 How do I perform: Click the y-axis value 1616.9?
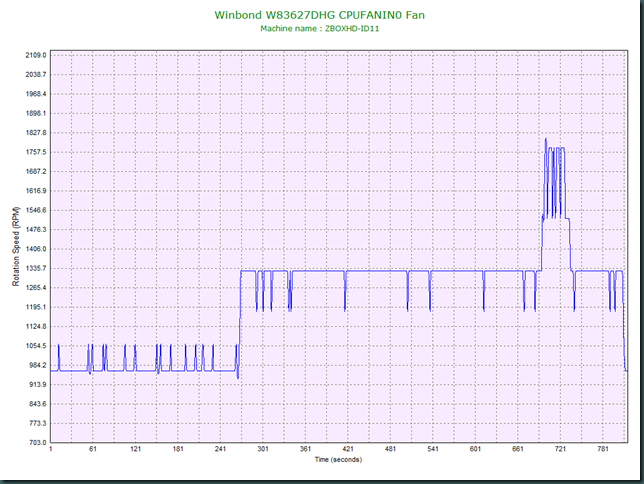pyautogui.click(x=36, y=191)
